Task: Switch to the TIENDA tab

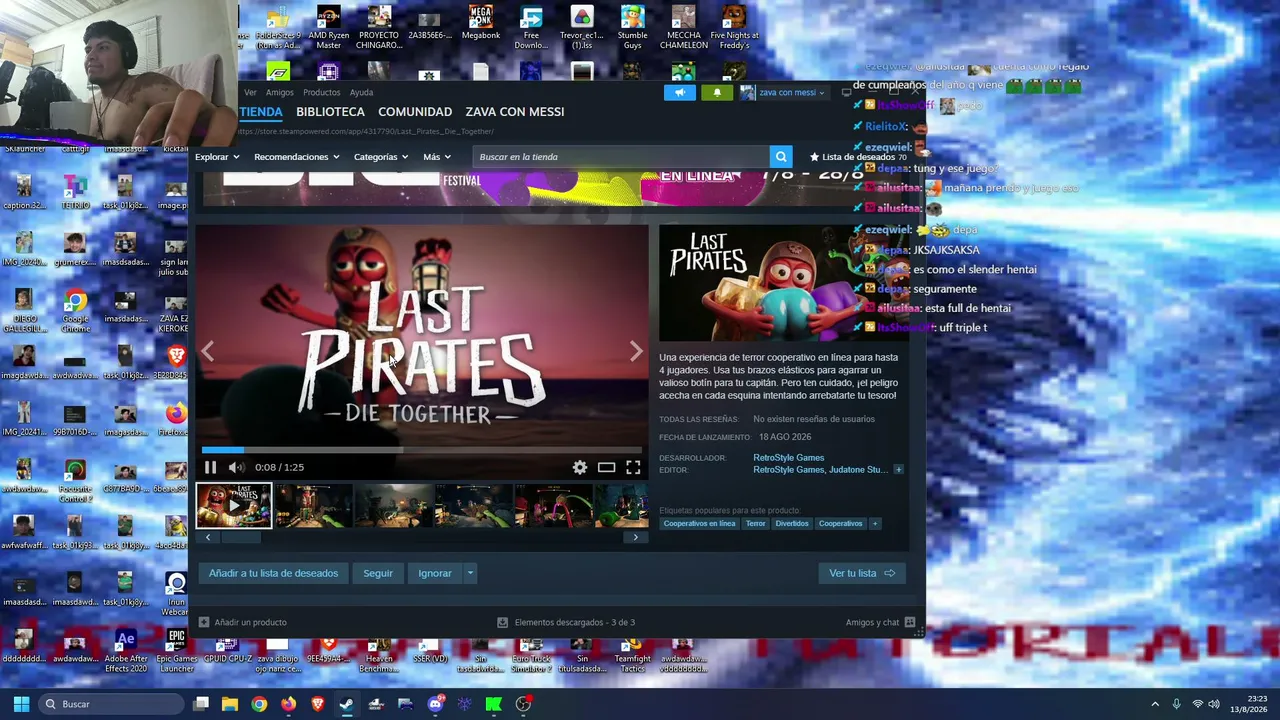Action: tap(261, 112)
